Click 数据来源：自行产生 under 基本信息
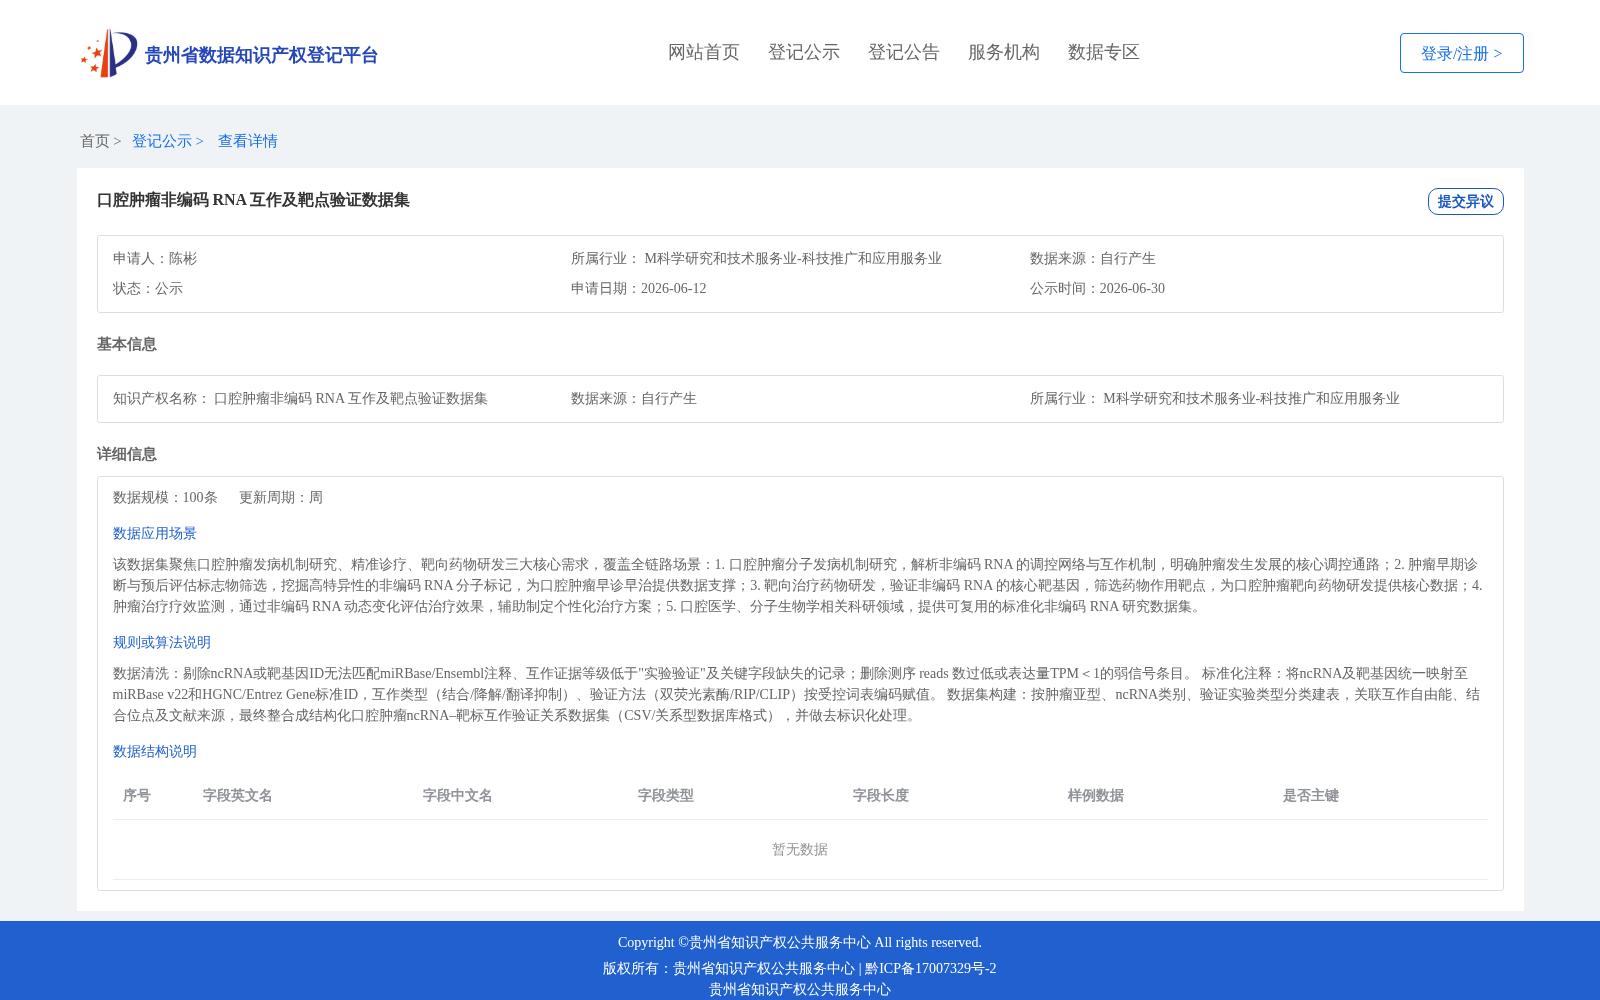The image size is (1600, 1000). (x=634, y=398)
